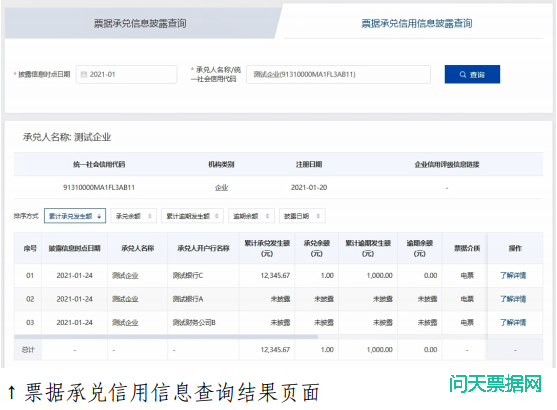The width and height of the screenshot is (557, 410).
Task: Click 了解详情 for row 03
Action: [x=513, y=322]
